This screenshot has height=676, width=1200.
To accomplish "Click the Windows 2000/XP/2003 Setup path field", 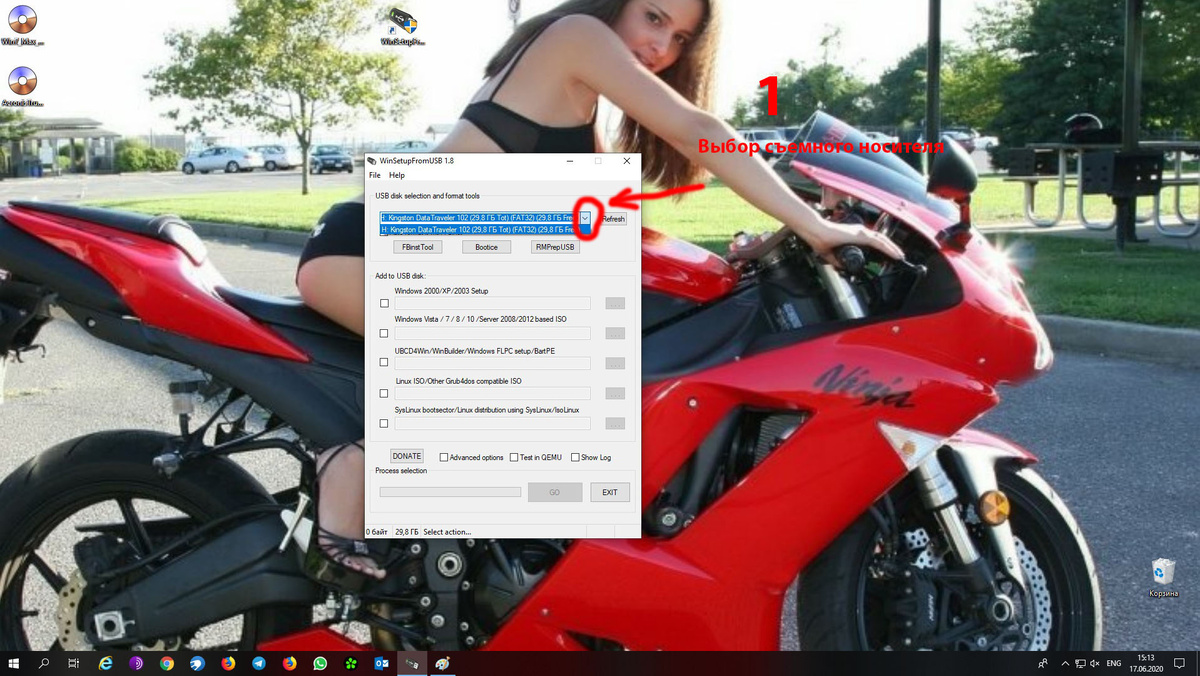I will [492, 303].
